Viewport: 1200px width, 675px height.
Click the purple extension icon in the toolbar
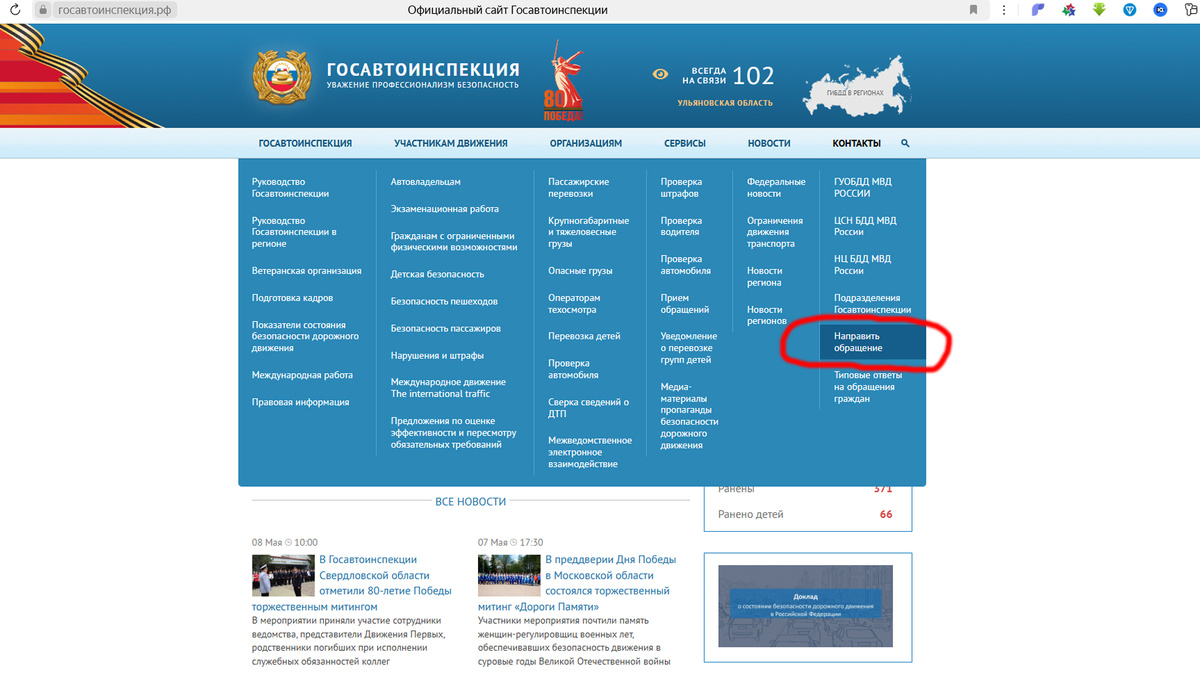tap(1037, 10)
